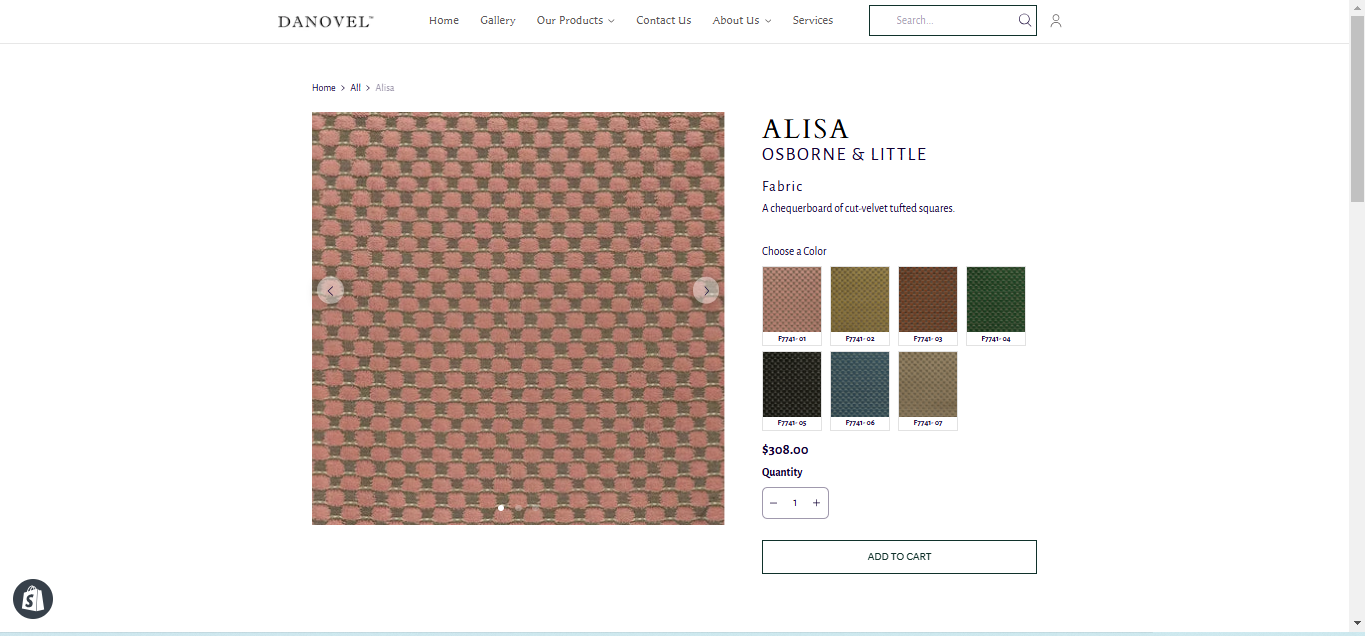
Task: Select the brown F7741-03 color swatch
Action: tap(928, 305)
